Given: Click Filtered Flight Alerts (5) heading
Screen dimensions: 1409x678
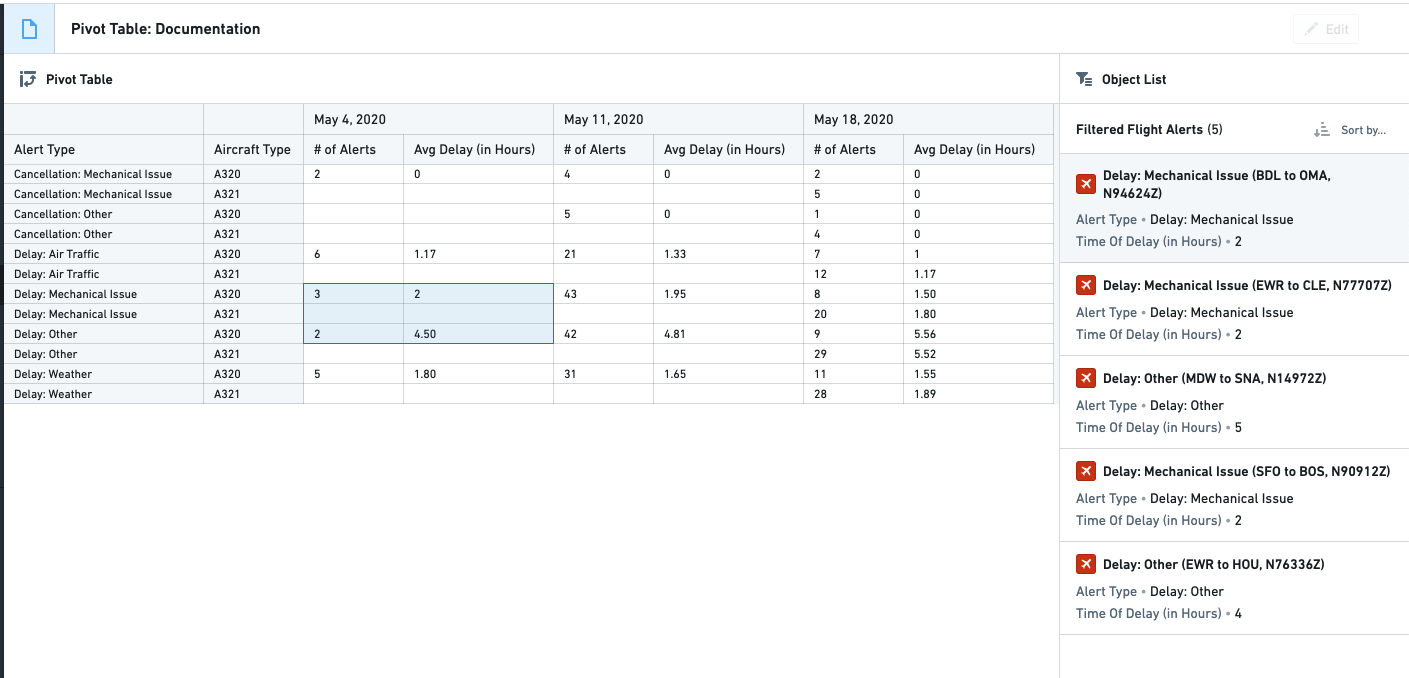Looking at the screenshot, I should (1149, 130).
